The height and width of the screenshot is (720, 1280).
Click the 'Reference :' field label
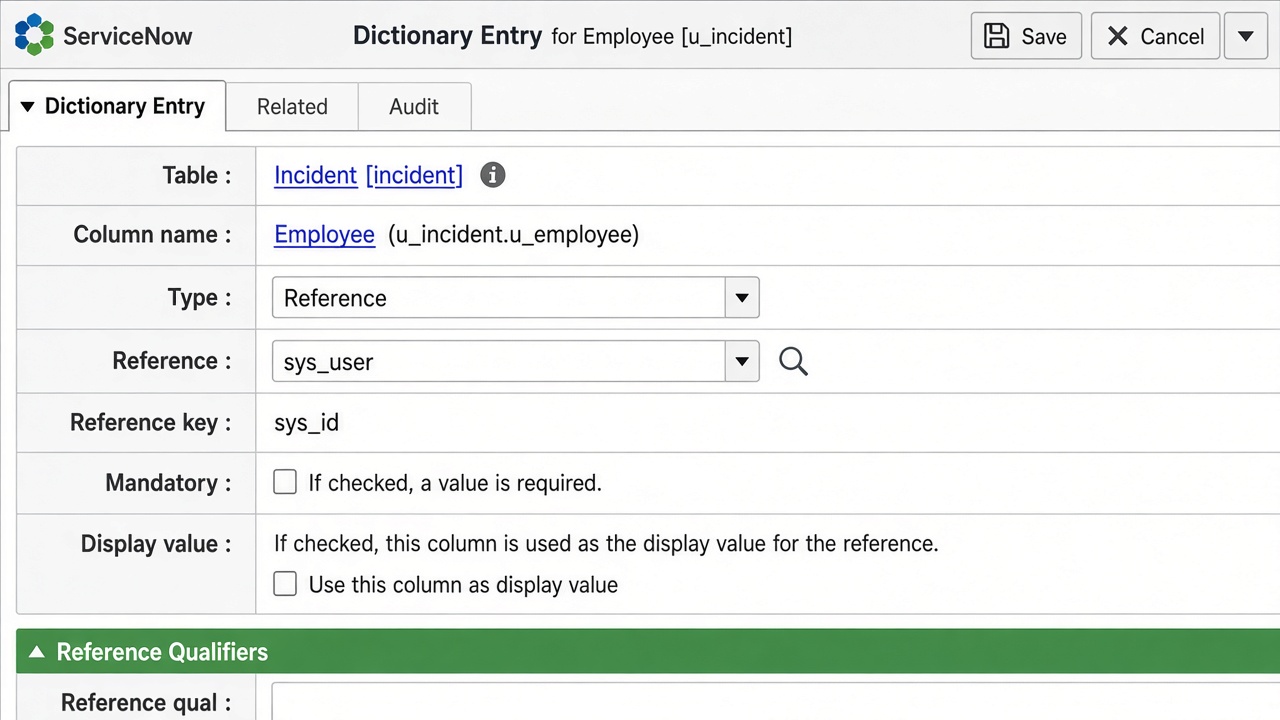(x=172, y=360)
